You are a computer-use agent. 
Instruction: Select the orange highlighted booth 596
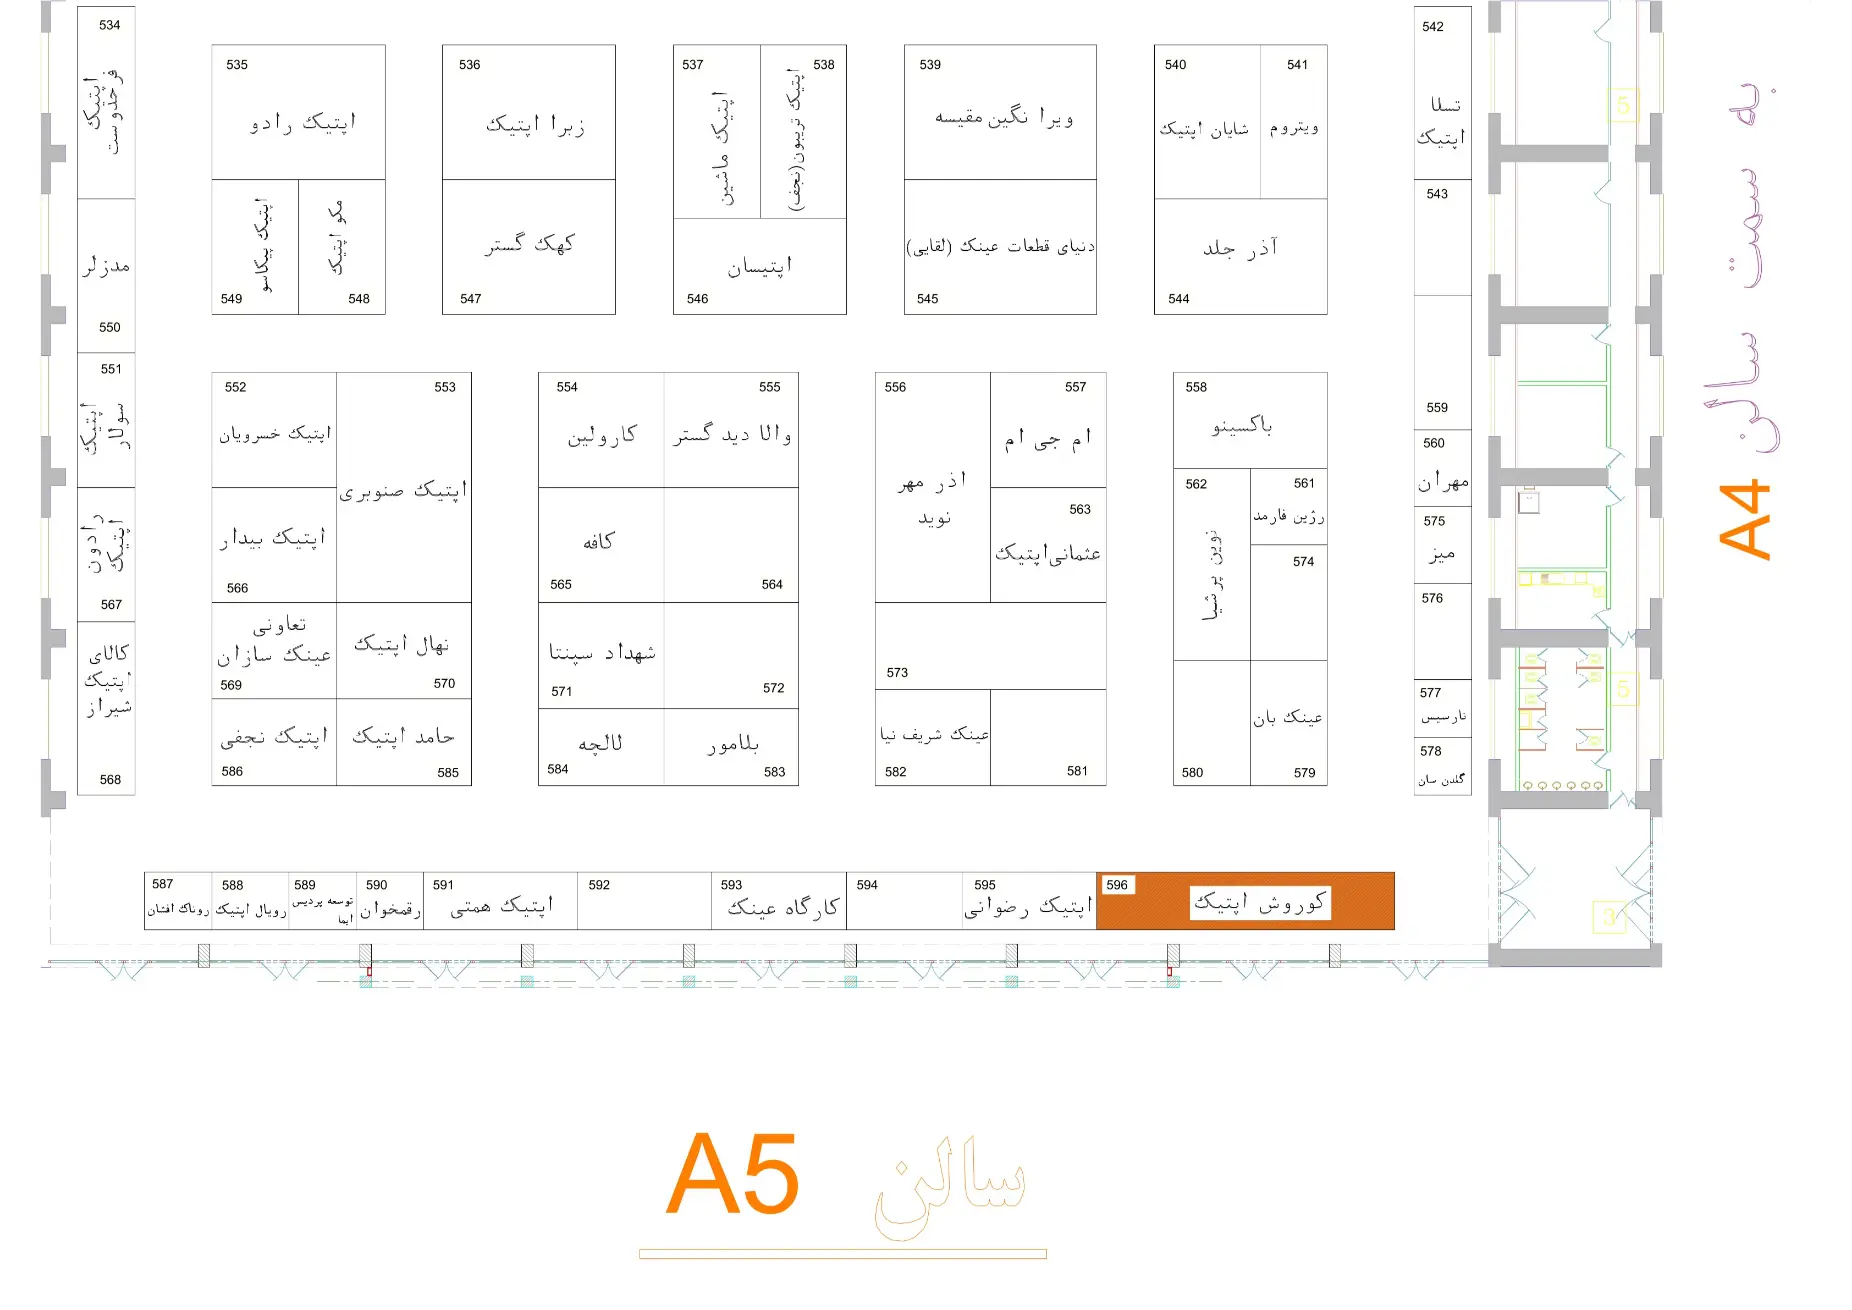pyautogui.click(x=1245, y=901)
